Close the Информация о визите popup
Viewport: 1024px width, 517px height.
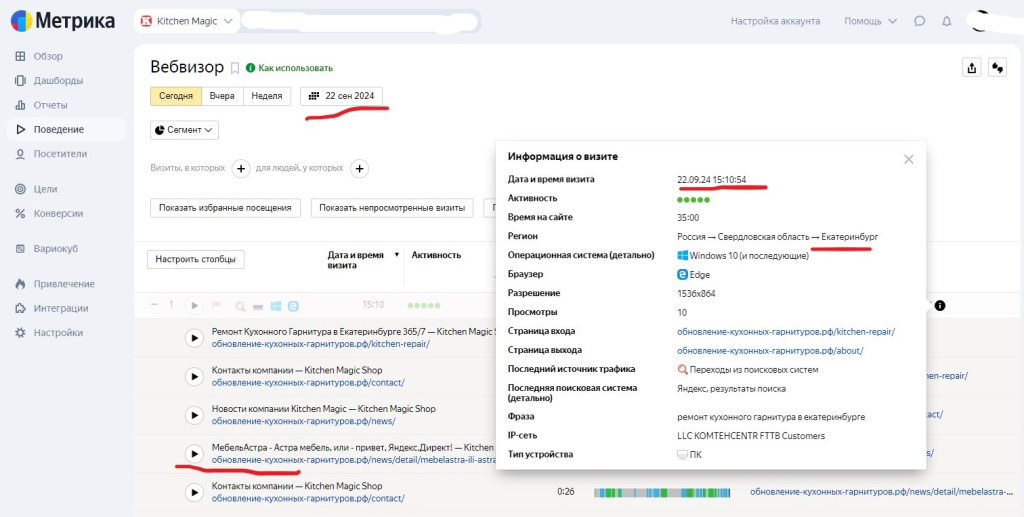click(x=908, y=159)
